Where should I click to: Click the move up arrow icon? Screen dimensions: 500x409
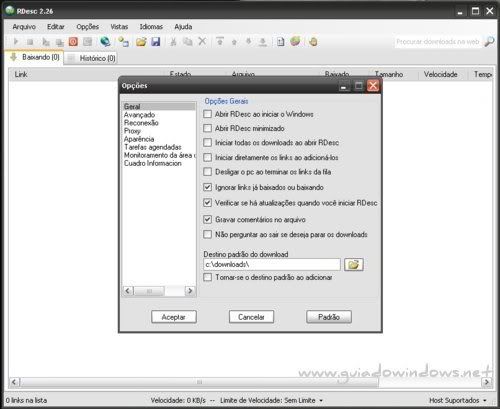point(234,42)
